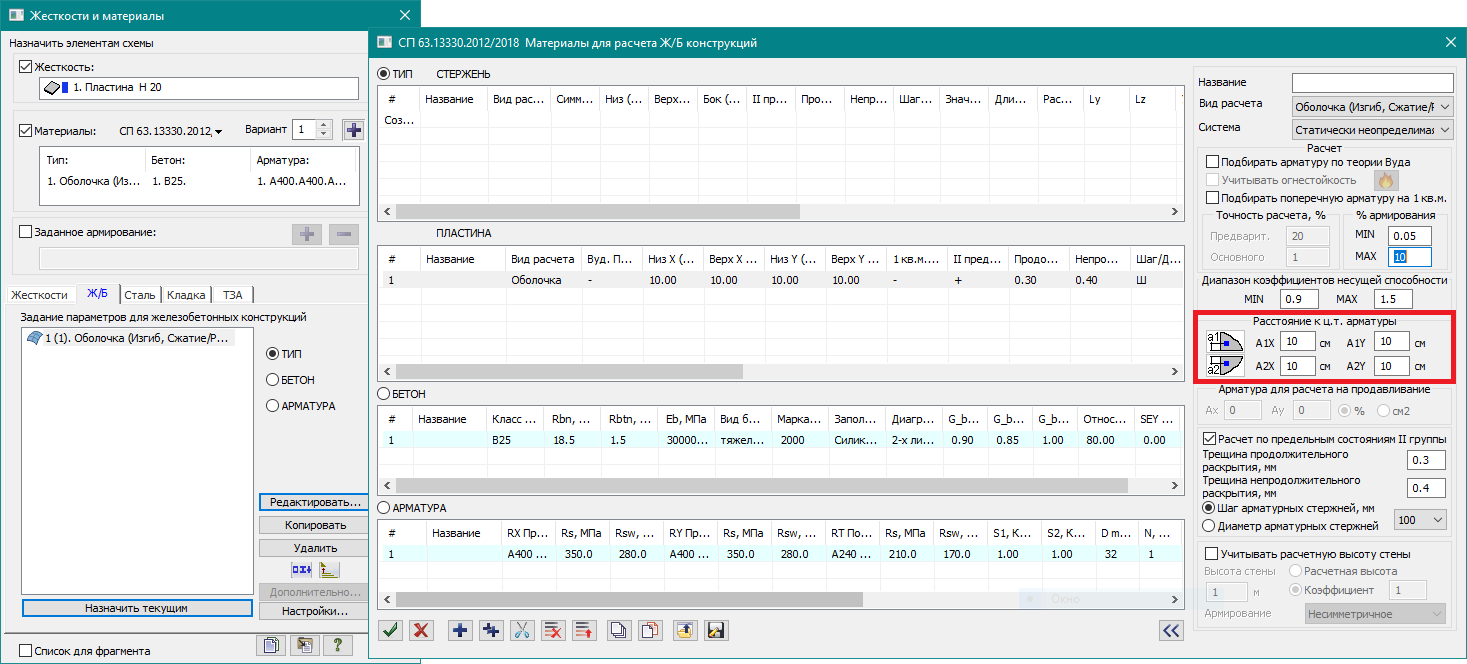Select the БЕТОН radio button above the concrete table
Viewport: 1467px width, 664px height.
pyautogui.click(x=383, y=394)
